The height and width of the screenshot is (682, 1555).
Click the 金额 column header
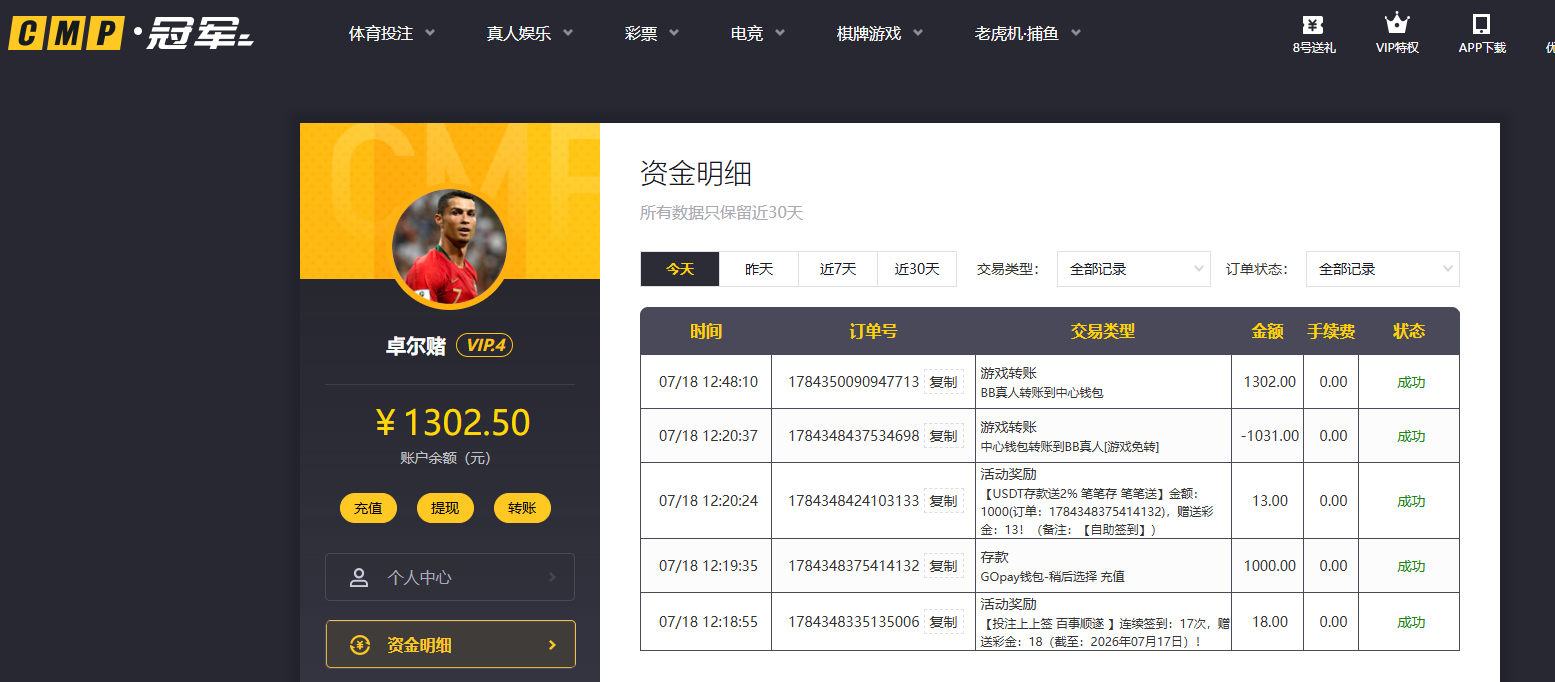pyautogui.click(x=1267, y=331)
